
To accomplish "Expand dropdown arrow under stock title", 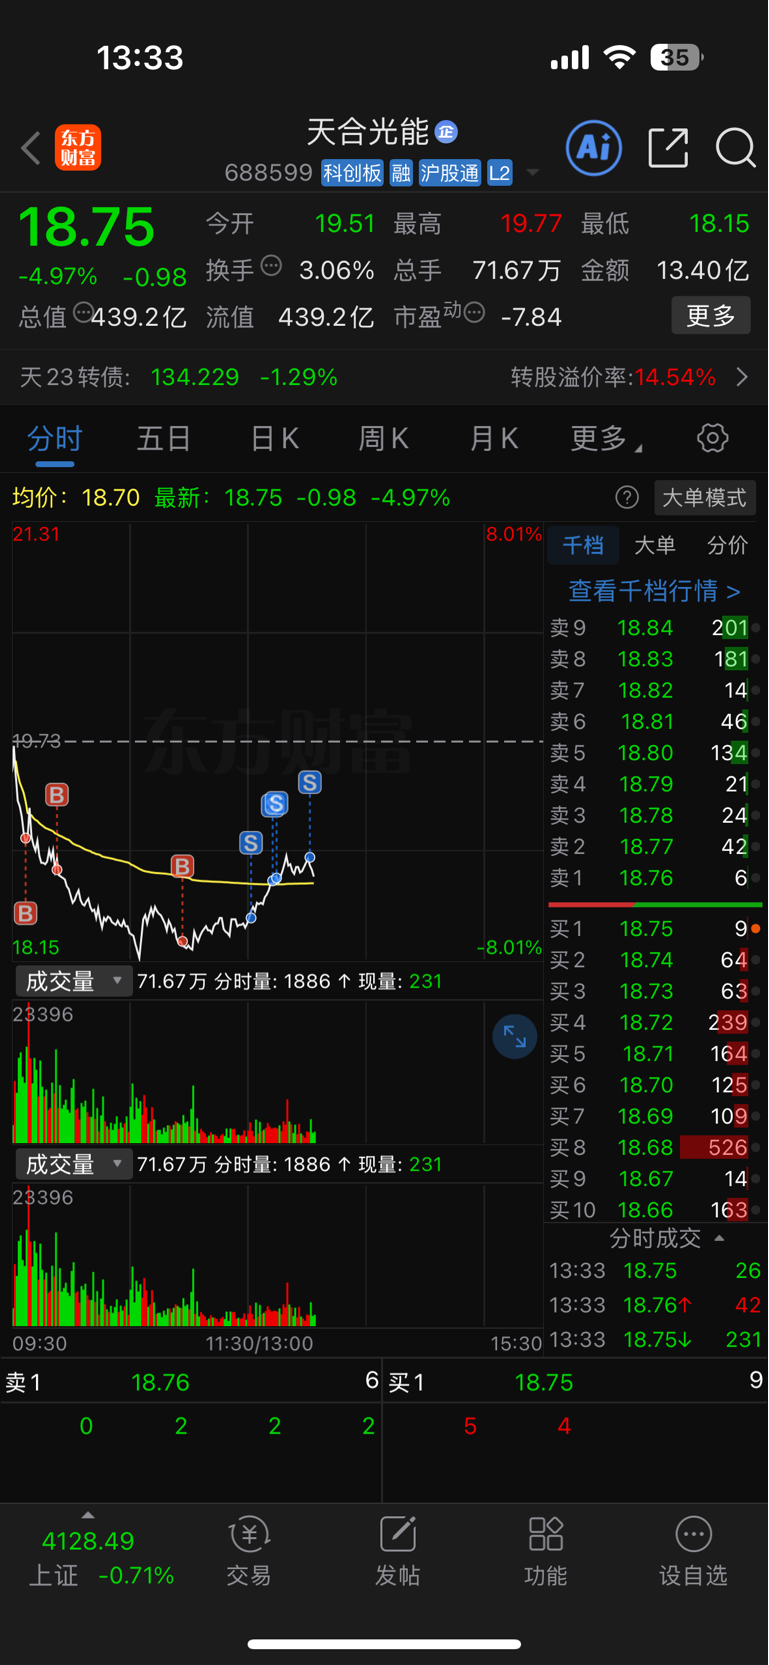I will tap(533, 173).
